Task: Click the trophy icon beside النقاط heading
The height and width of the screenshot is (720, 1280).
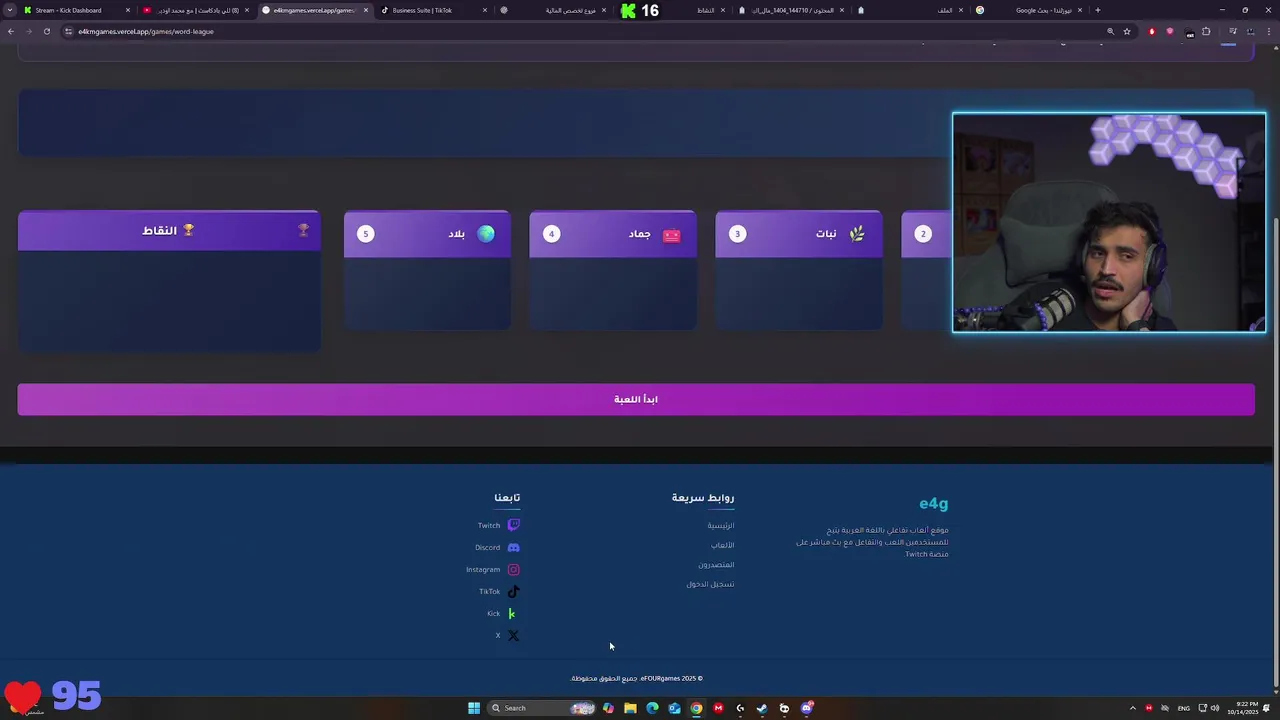Action: point(188,230)
